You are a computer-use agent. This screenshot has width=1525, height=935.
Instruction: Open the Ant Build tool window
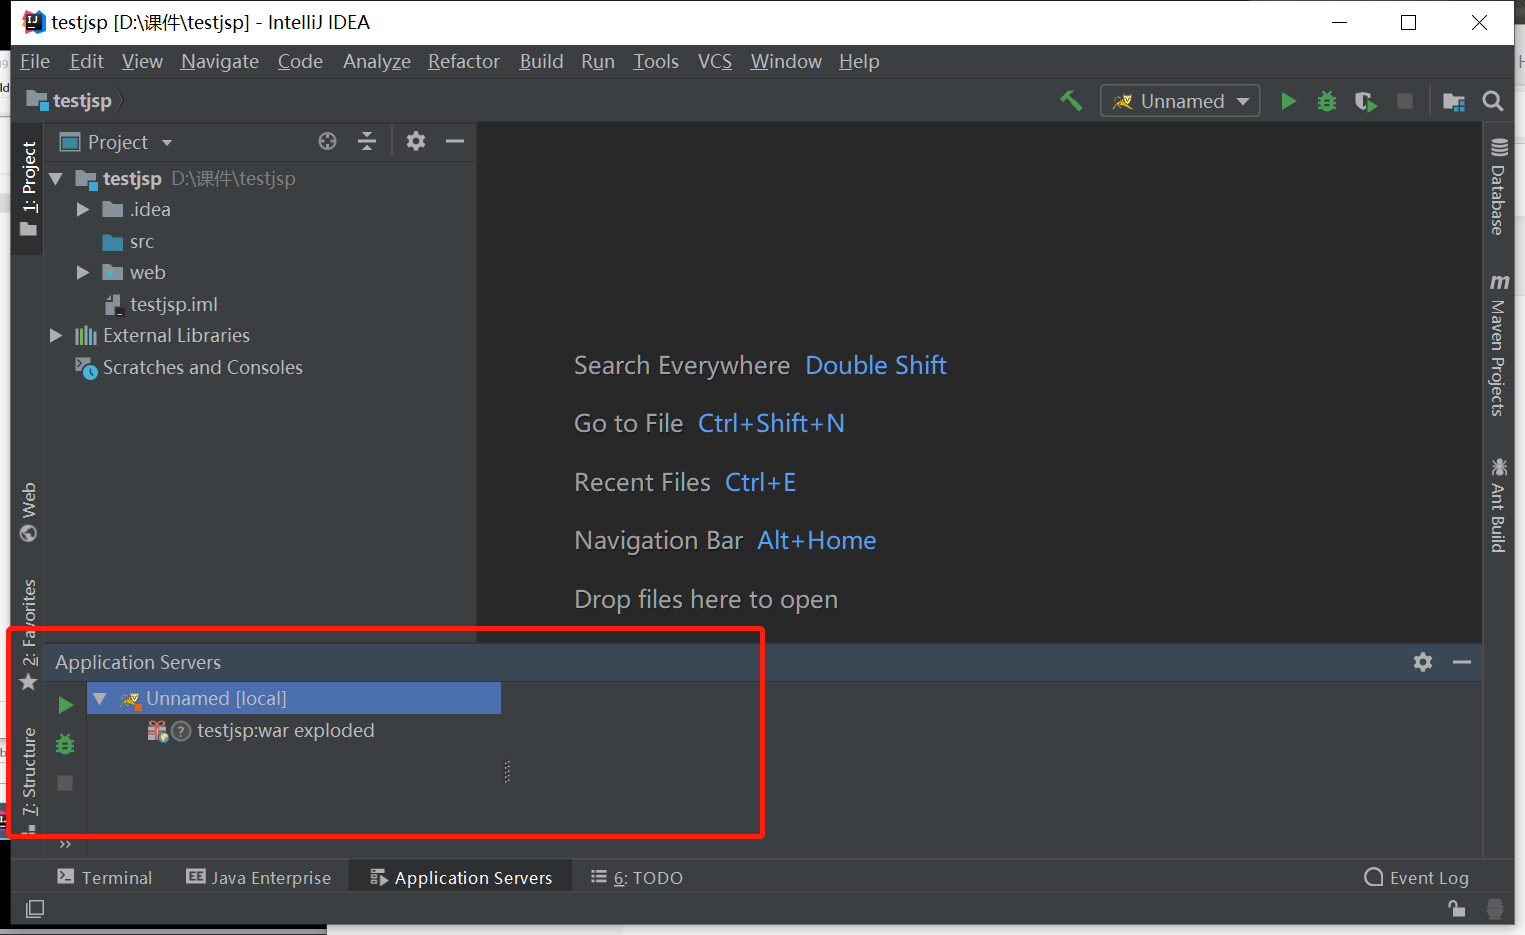pos(1498,505)
